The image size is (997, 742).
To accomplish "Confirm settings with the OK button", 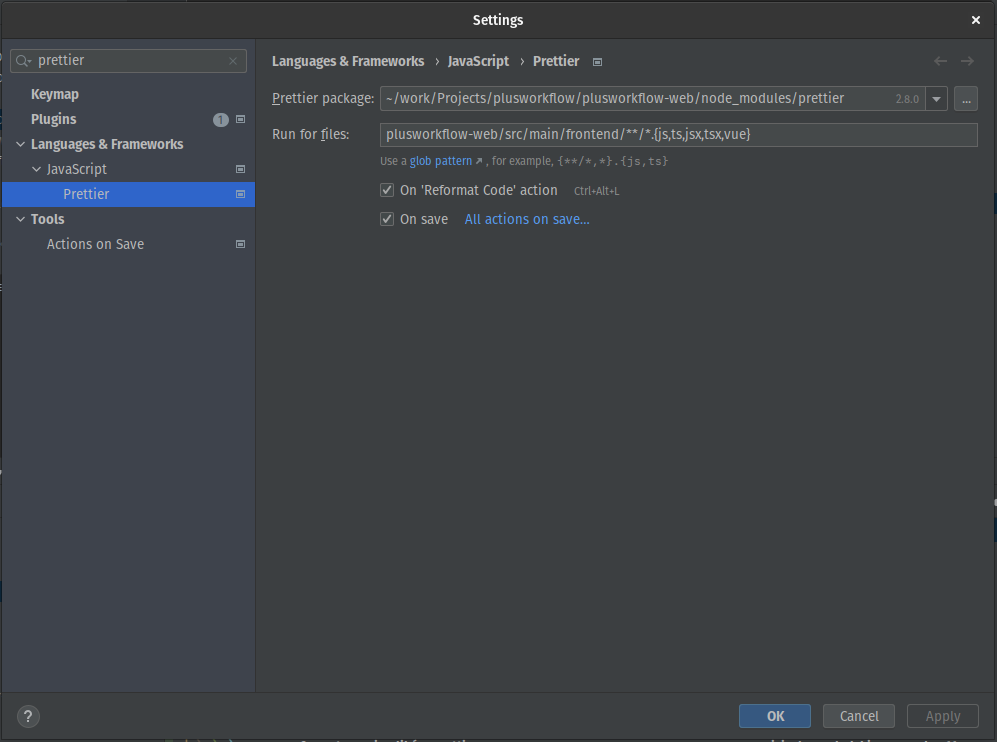I will [x=774, y=717].
